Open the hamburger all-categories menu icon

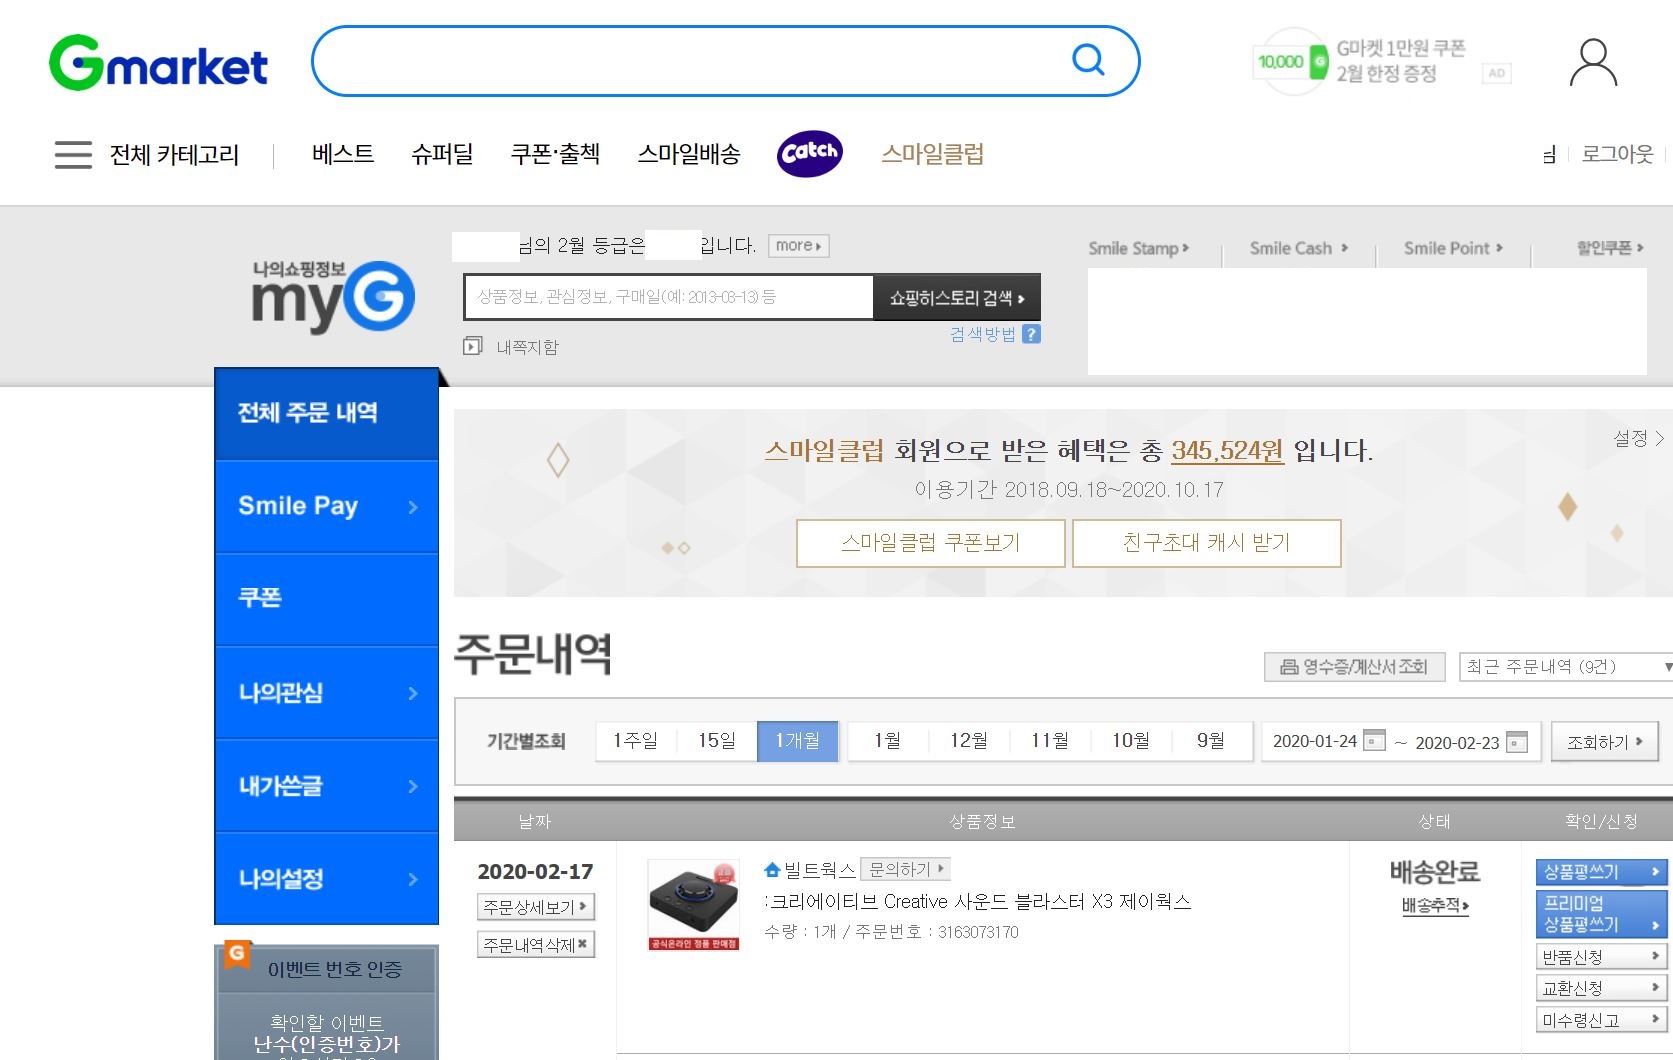tap(73, 155)
